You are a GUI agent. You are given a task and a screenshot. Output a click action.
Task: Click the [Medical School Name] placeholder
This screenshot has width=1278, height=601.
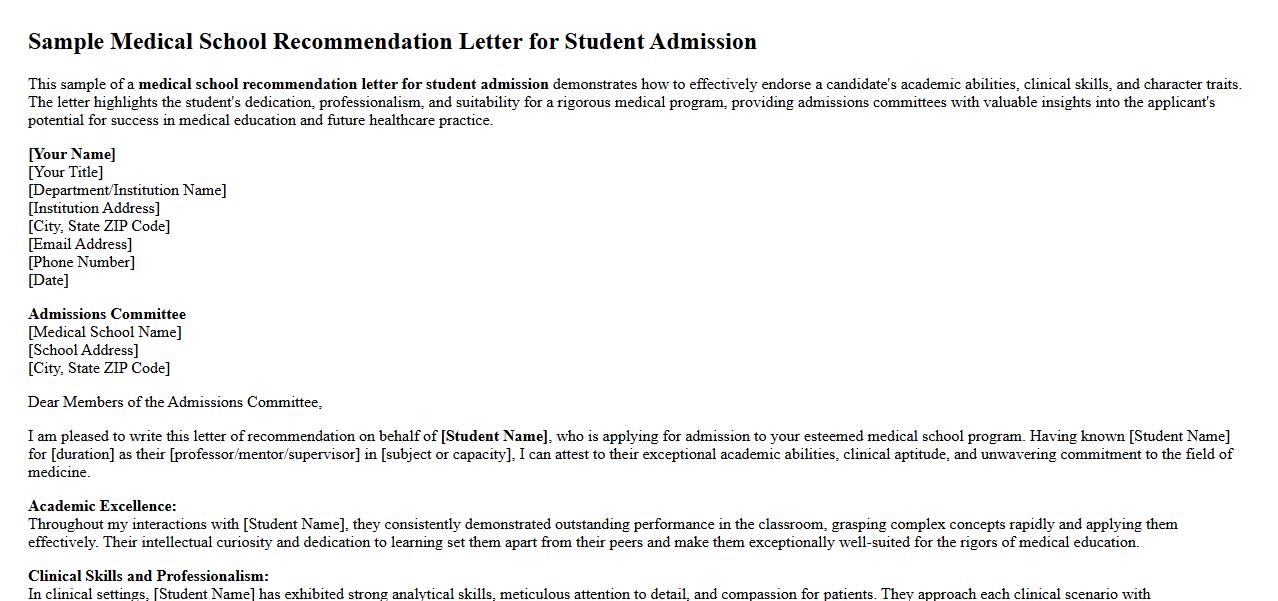[x=105, y=332]
